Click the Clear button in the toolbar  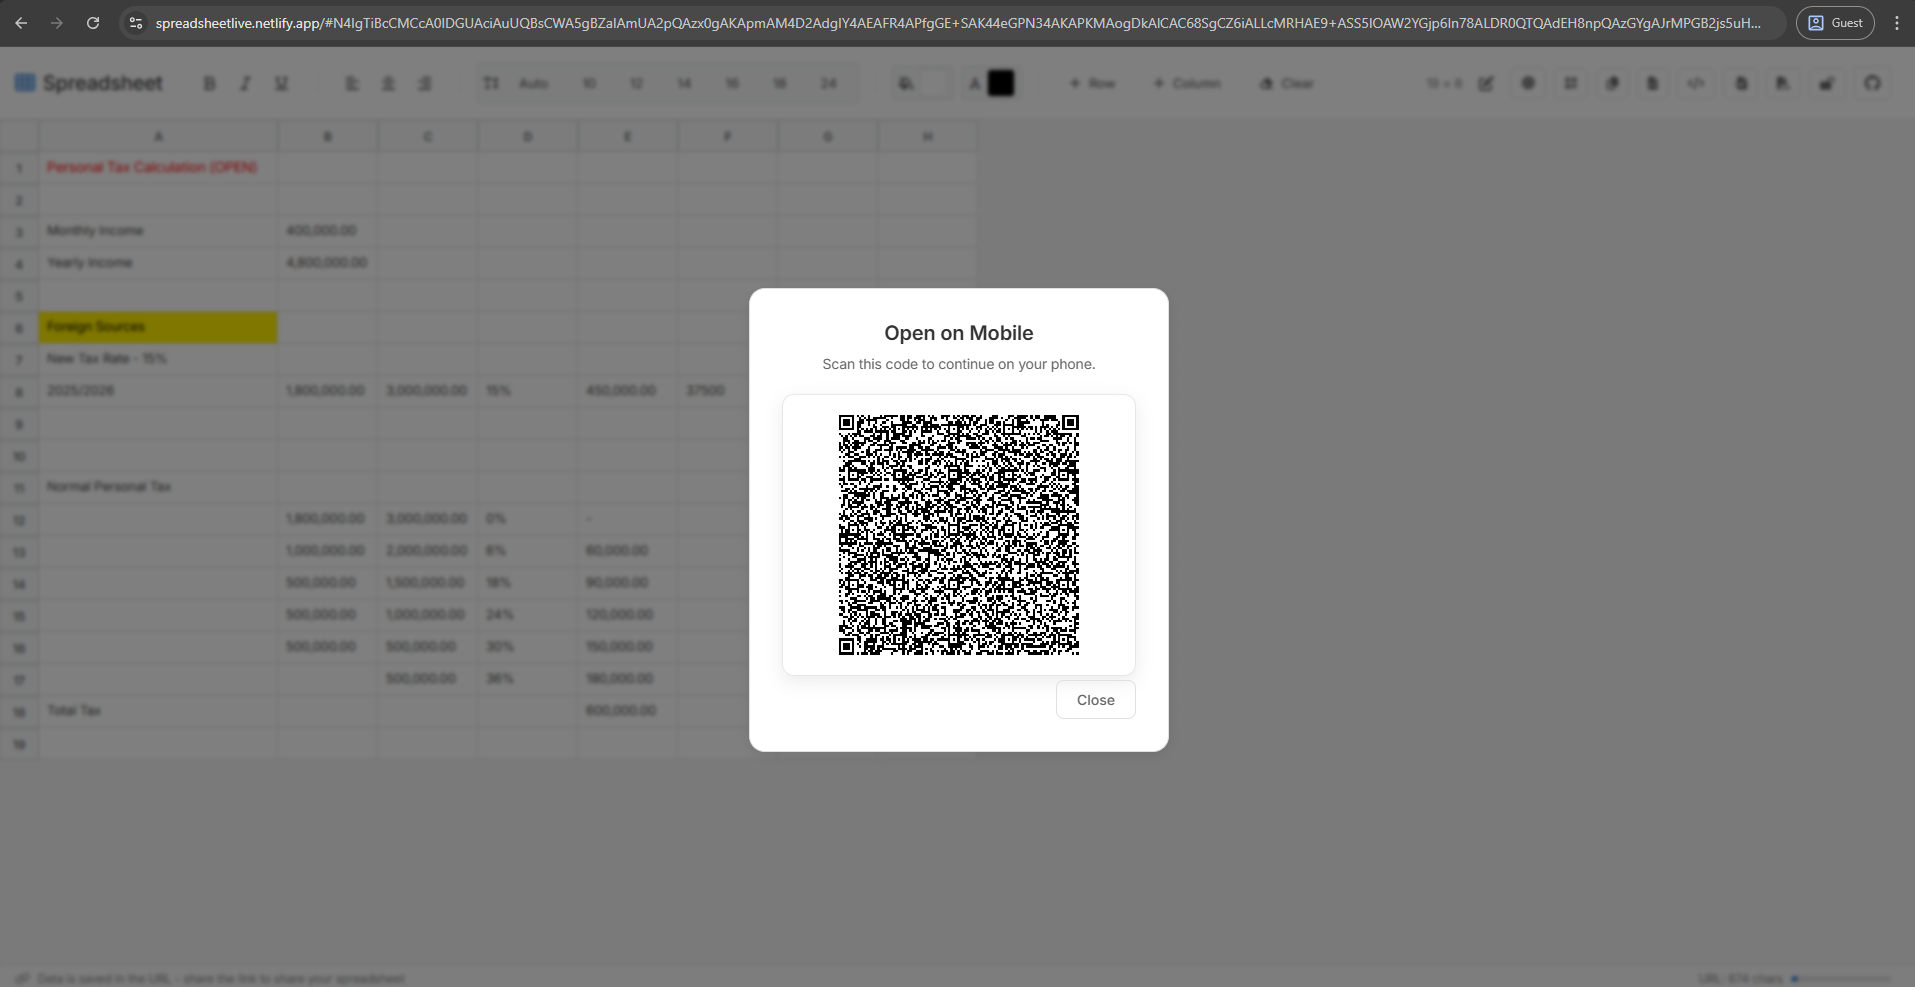pos(1287,84)
